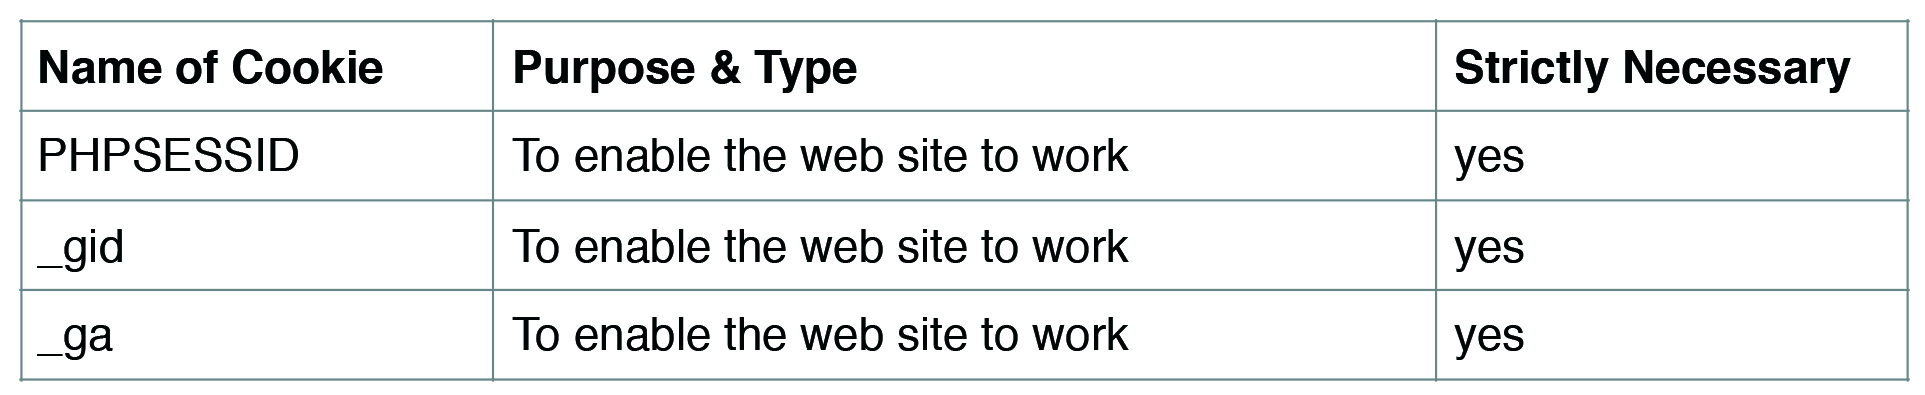Select the purpose text in _gid row

(820, 246)
